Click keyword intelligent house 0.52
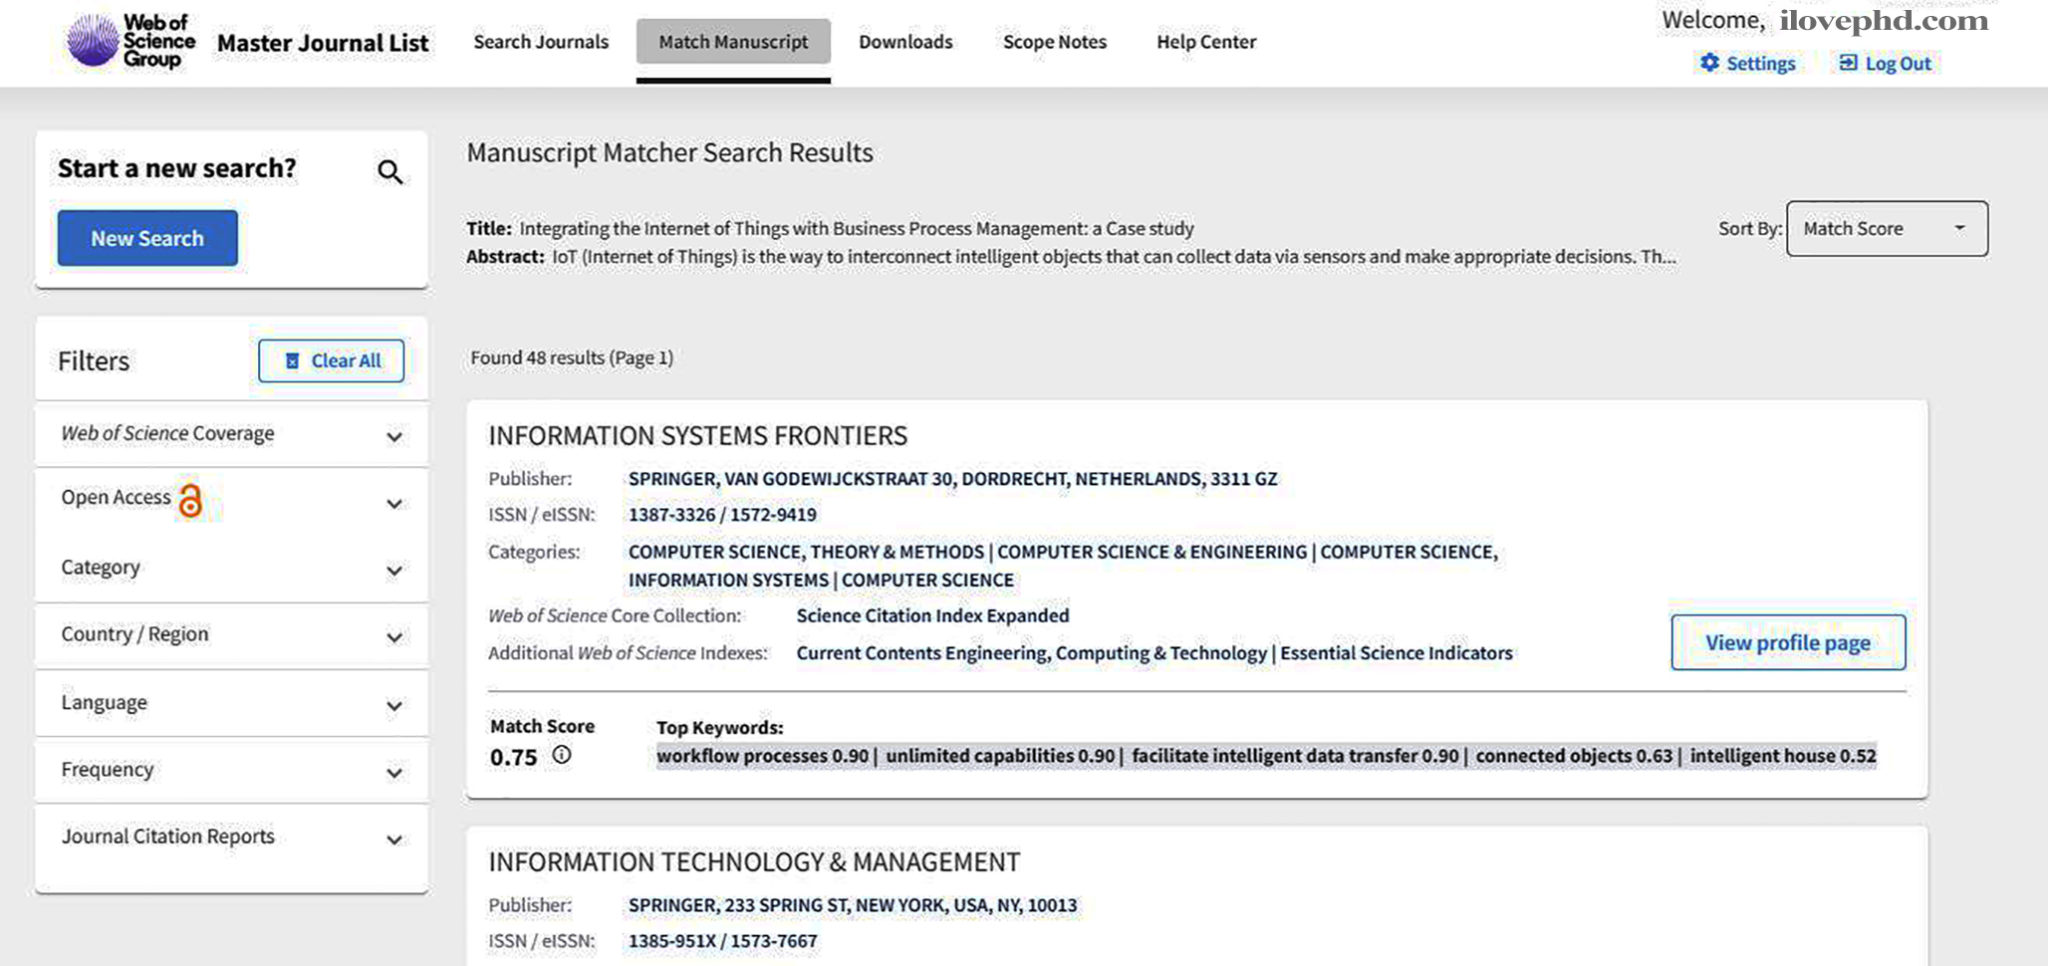This screenshot has width=2048, height=966. click(1783, 756)
